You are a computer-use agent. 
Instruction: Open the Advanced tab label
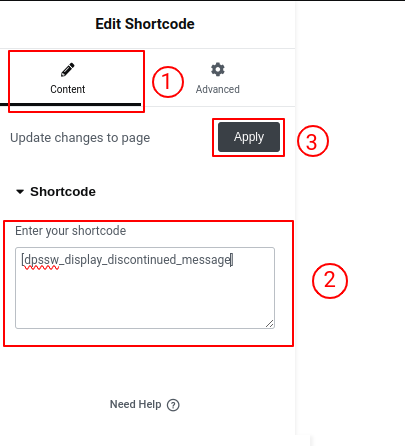click(x=218, y=89)
